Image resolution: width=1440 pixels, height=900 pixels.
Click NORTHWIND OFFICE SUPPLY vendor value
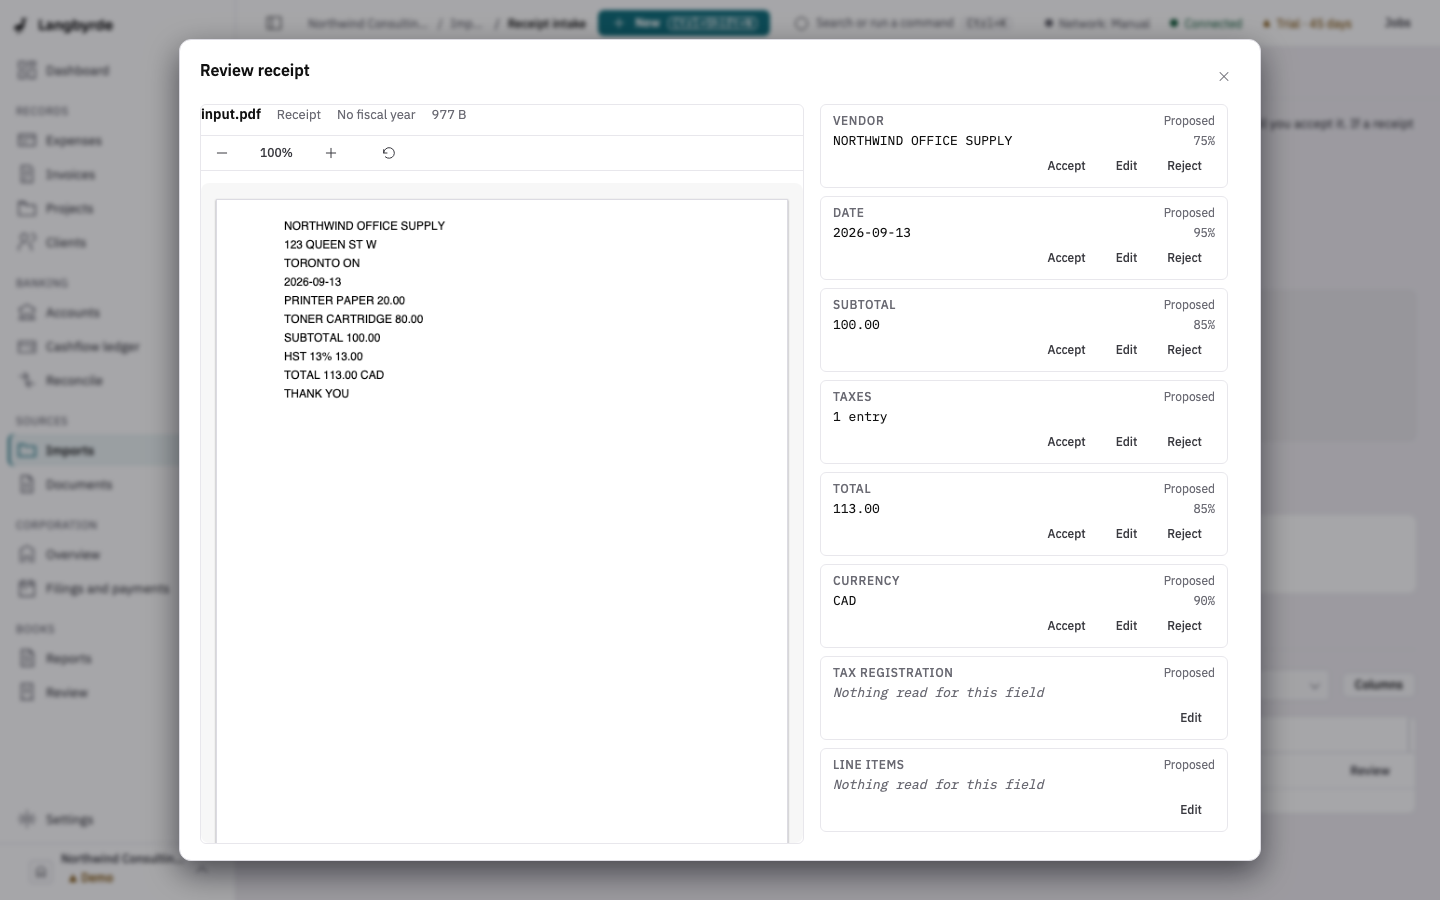[922, 141]
